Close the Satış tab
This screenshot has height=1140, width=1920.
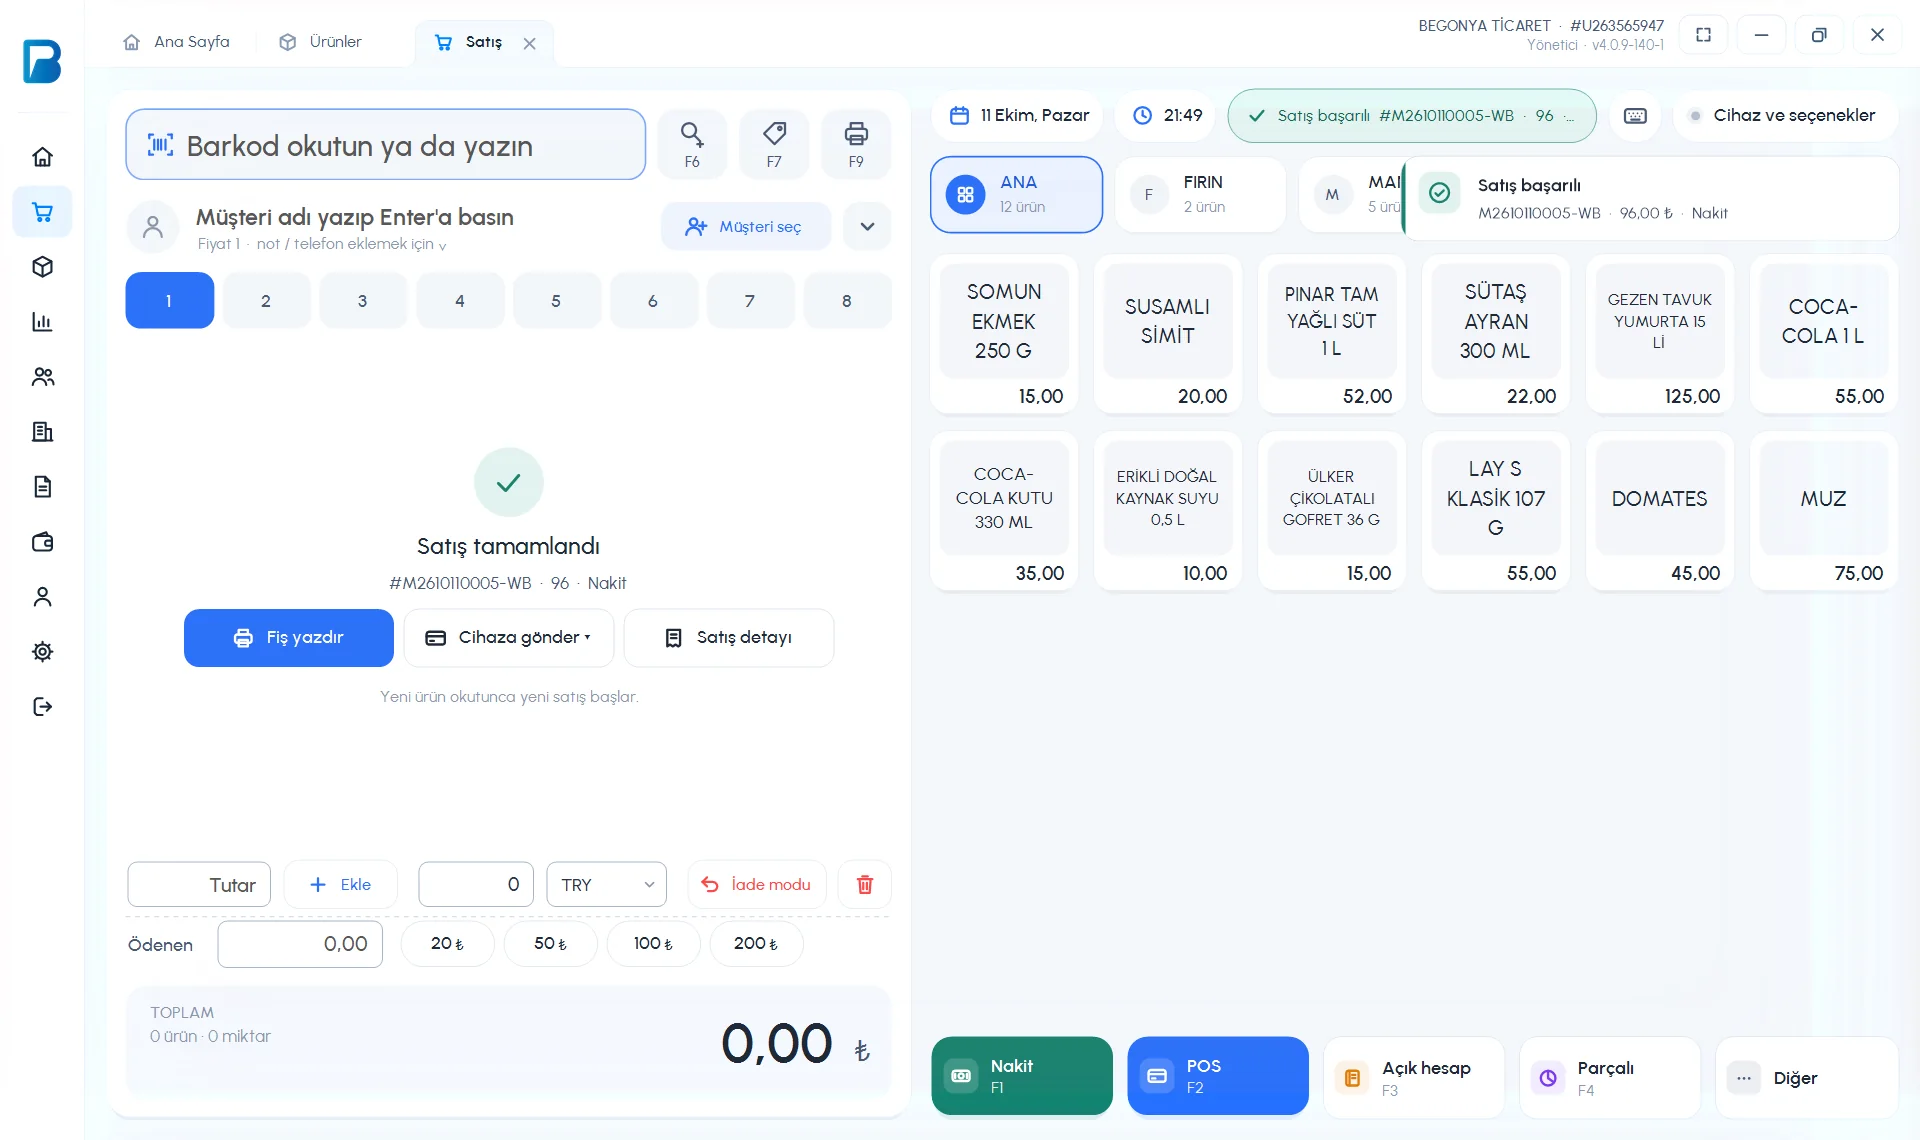530,43
